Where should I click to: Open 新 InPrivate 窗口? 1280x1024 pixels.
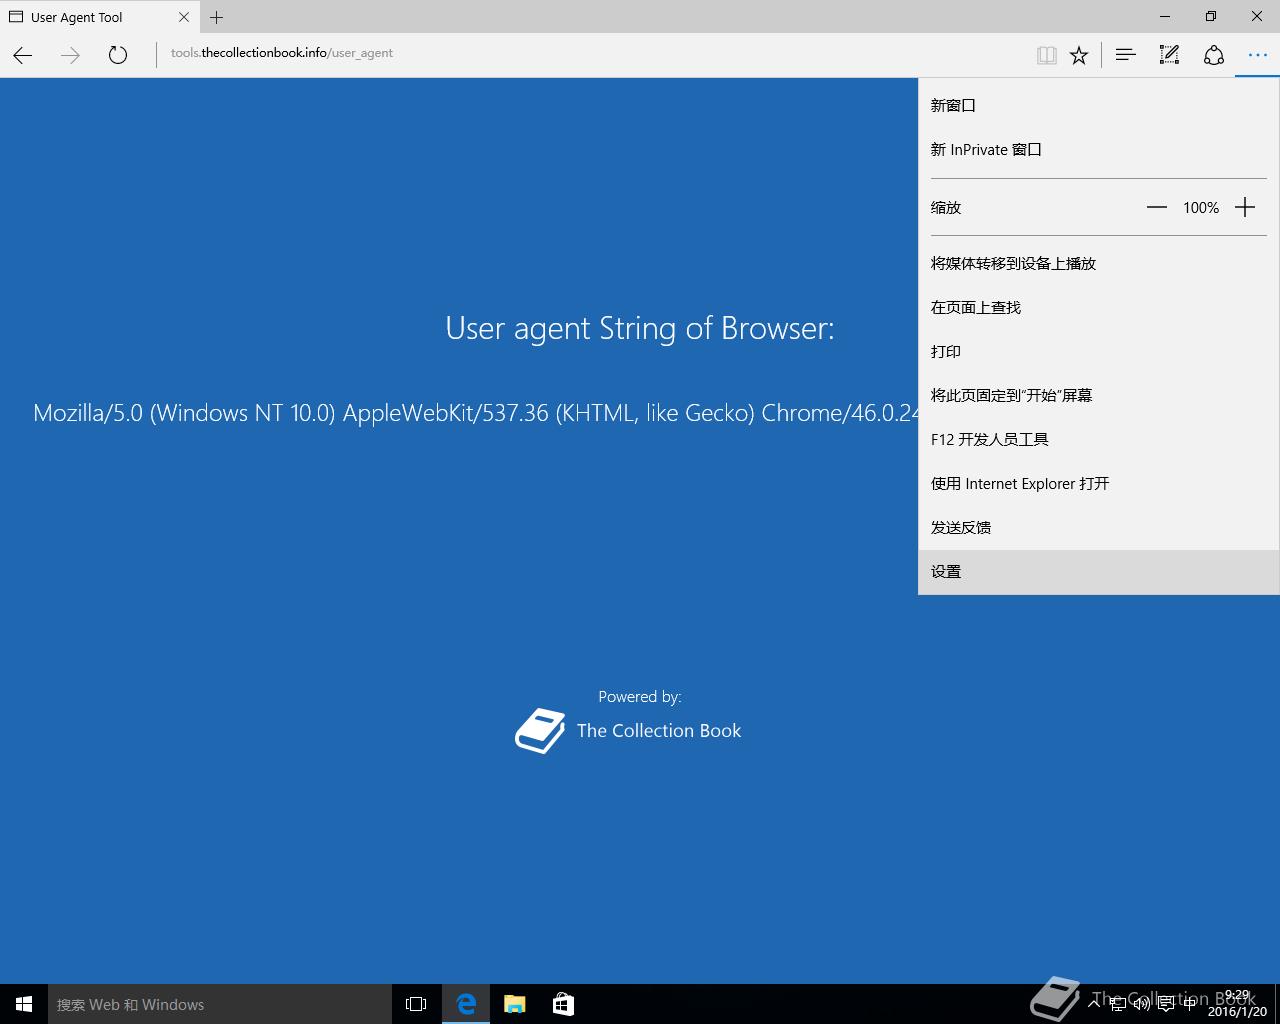click(1099, 149)
